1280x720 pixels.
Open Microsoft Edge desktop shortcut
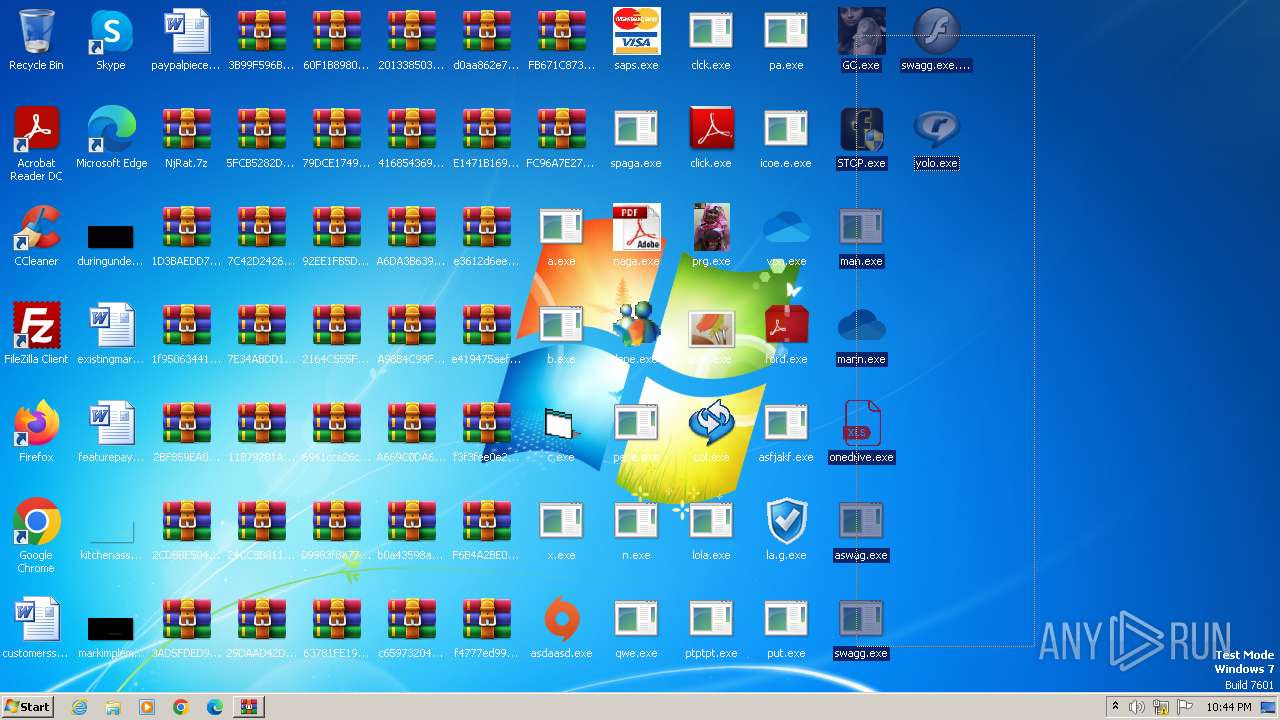[111, 138]
